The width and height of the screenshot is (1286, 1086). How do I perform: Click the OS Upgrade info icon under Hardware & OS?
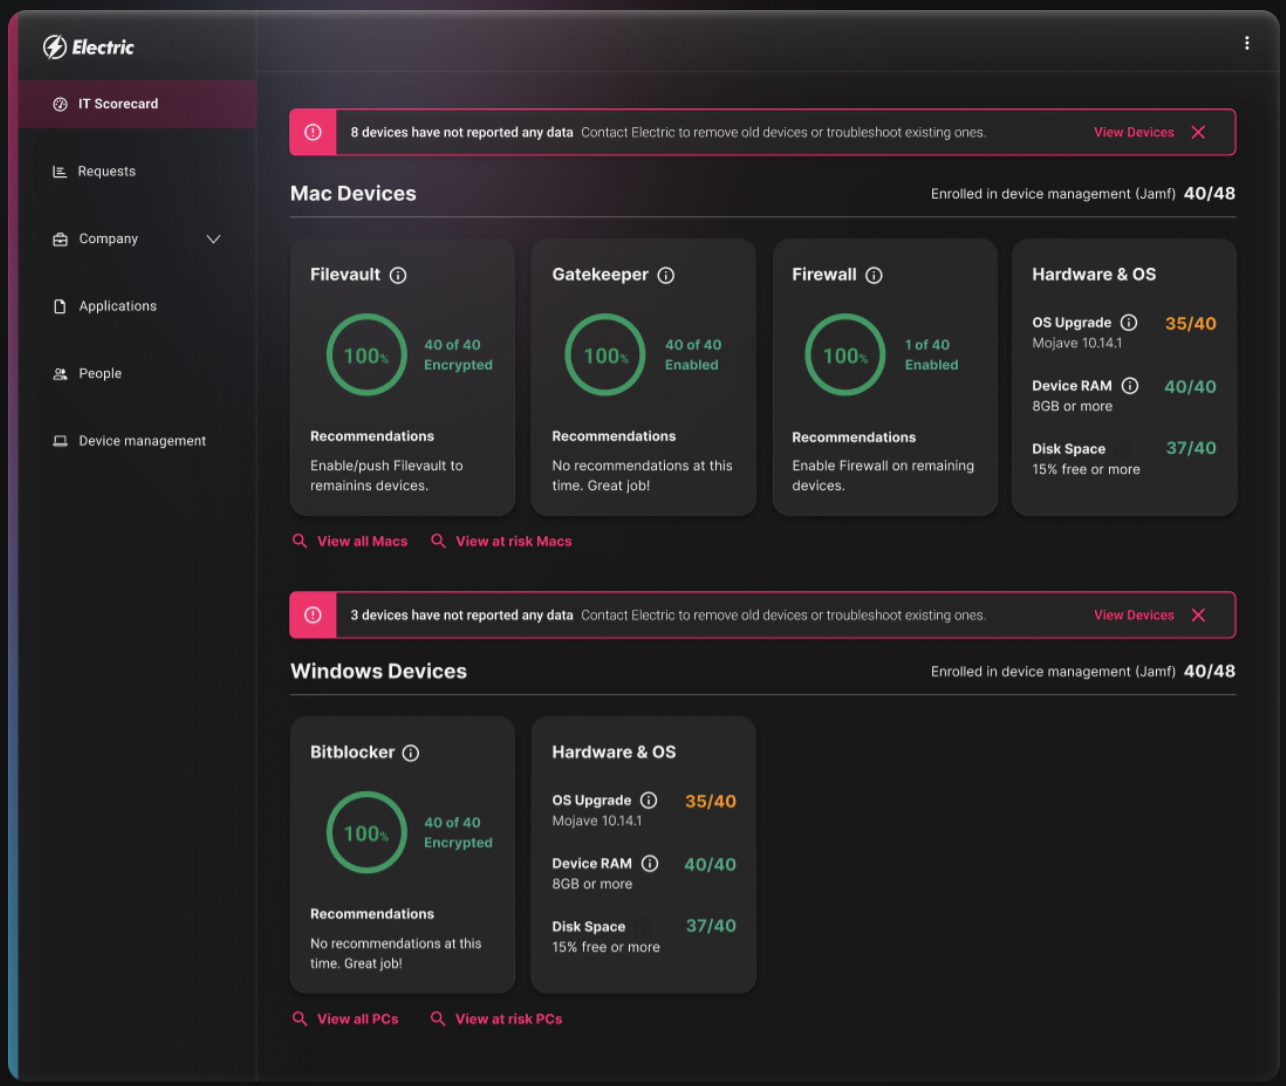[x=1129, y=322]
